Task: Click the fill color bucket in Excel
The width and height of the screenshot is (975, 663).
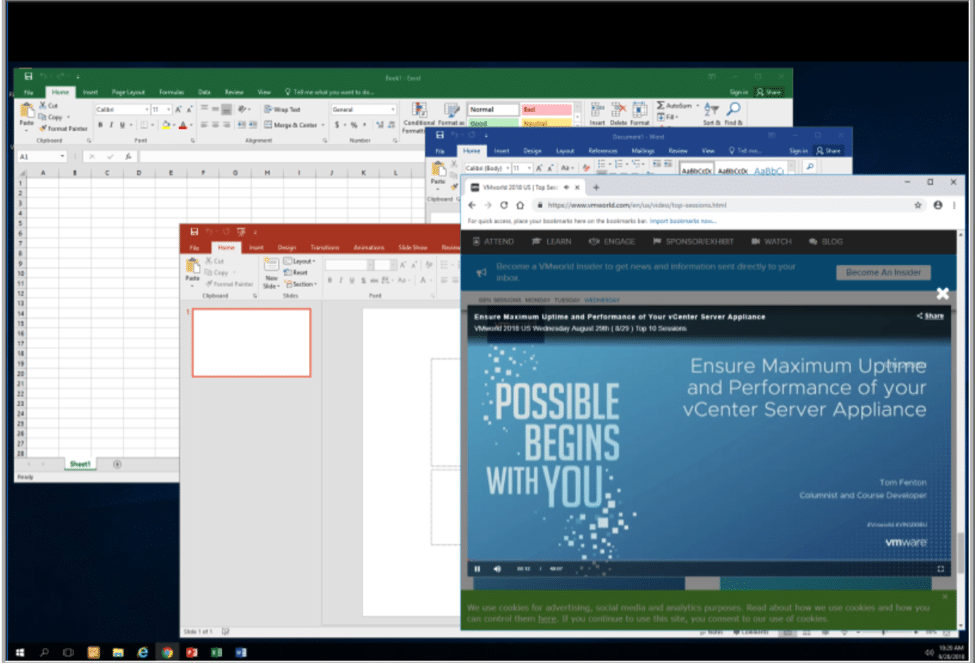Action: (x=166, y=125)
